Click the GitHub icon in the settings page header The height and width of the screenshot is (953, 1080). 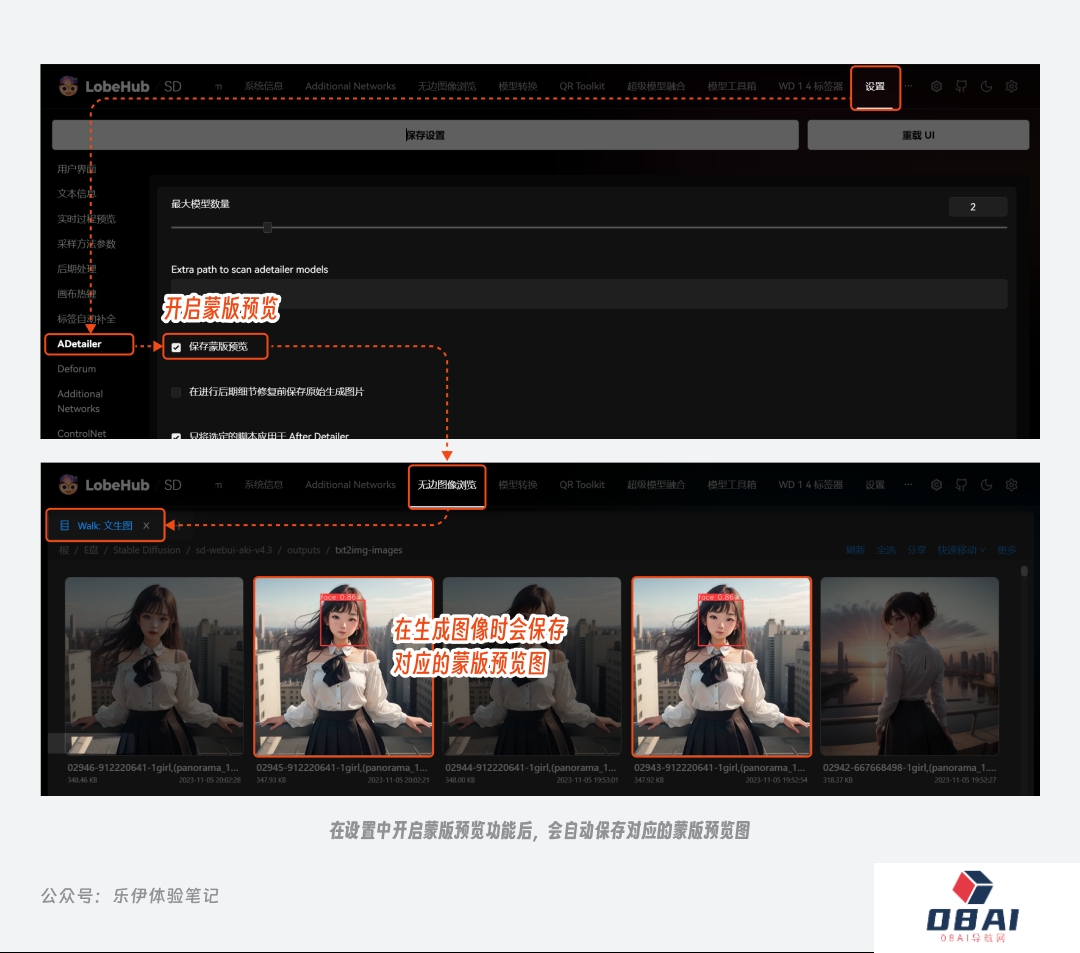pos(961,87)
